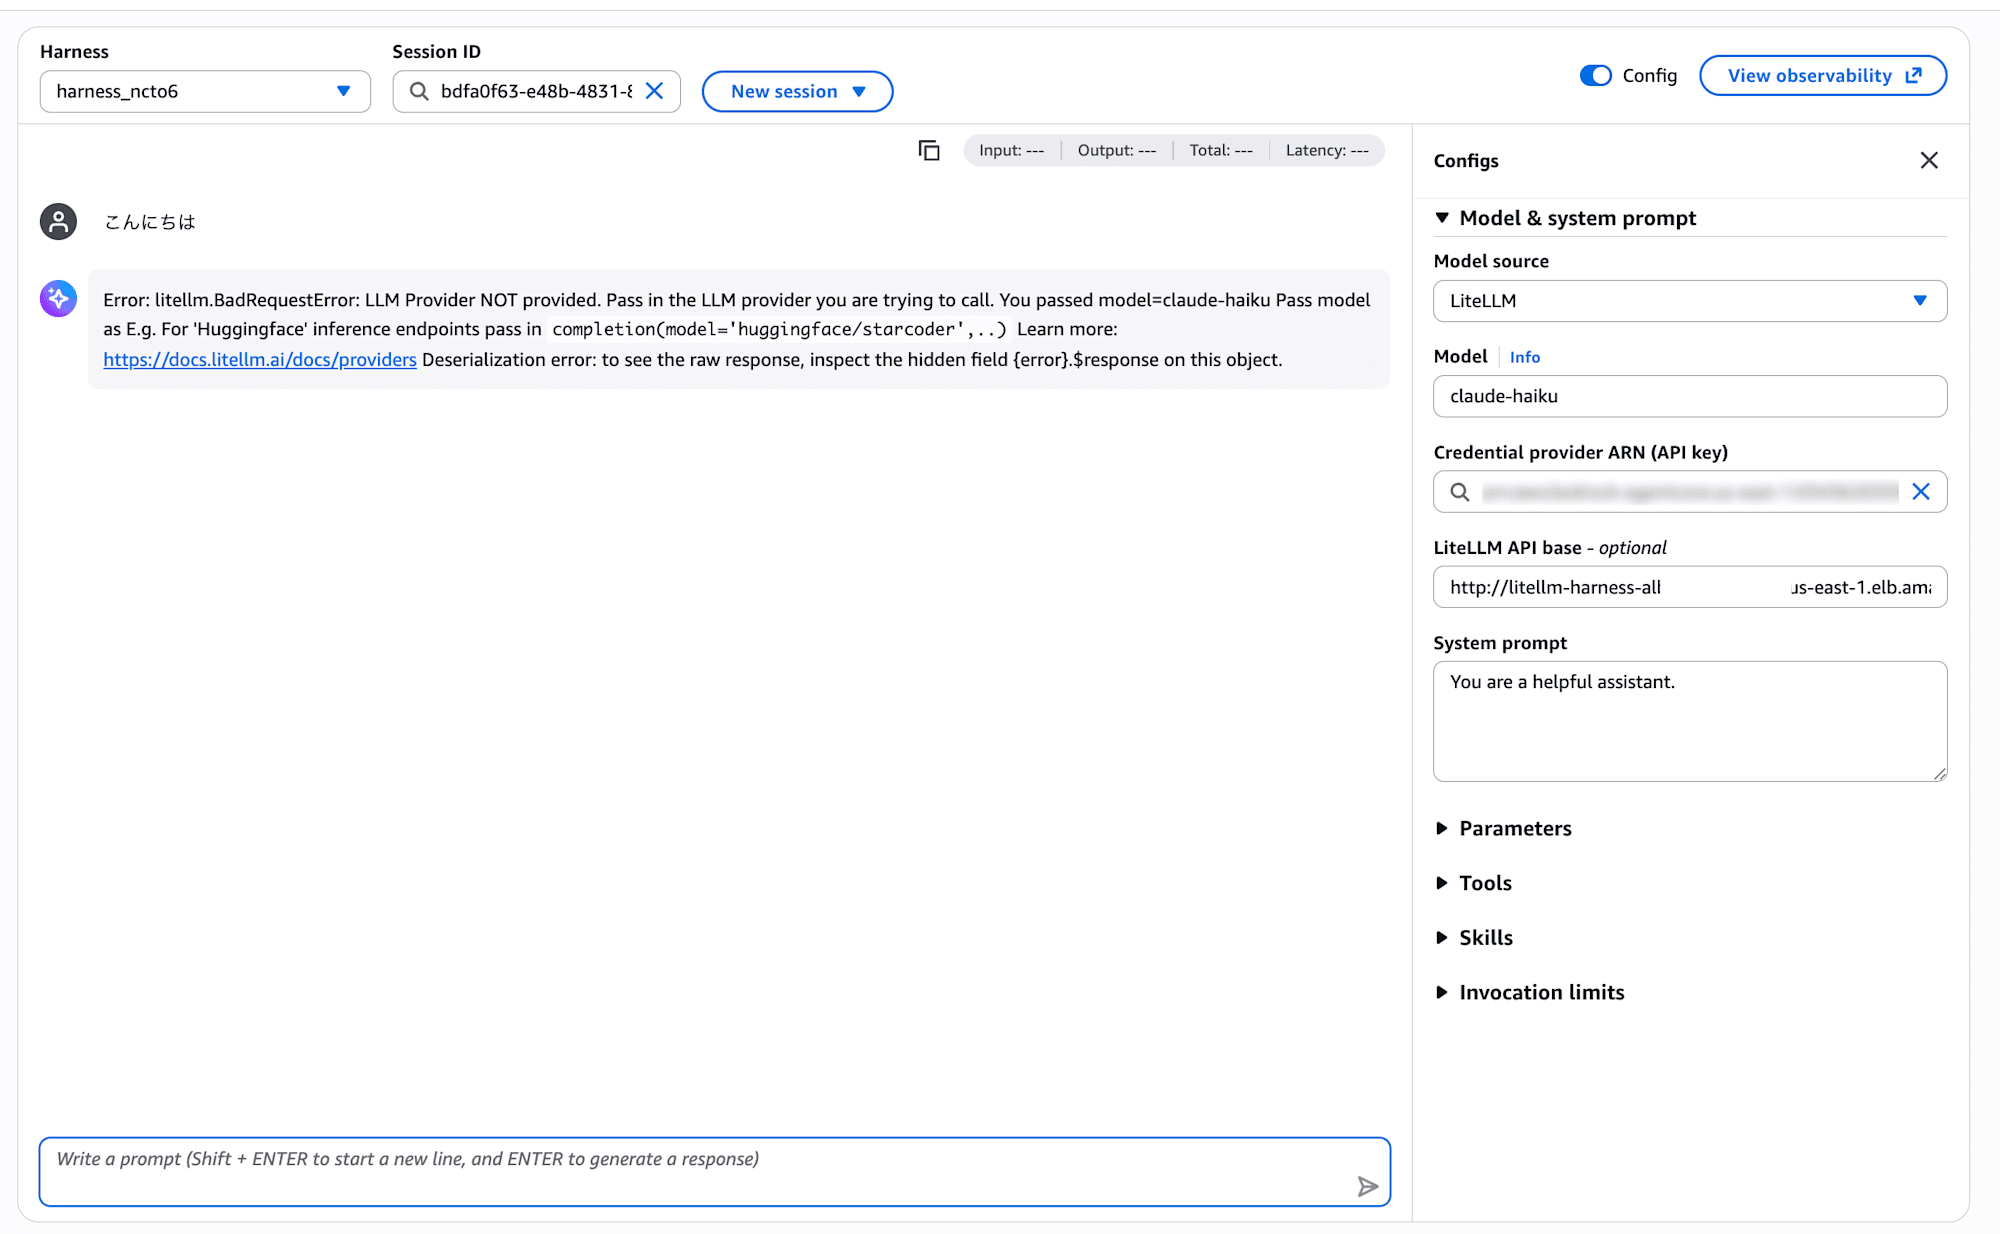
Task: Click the user avatar icon
Action: click(58, 221)
